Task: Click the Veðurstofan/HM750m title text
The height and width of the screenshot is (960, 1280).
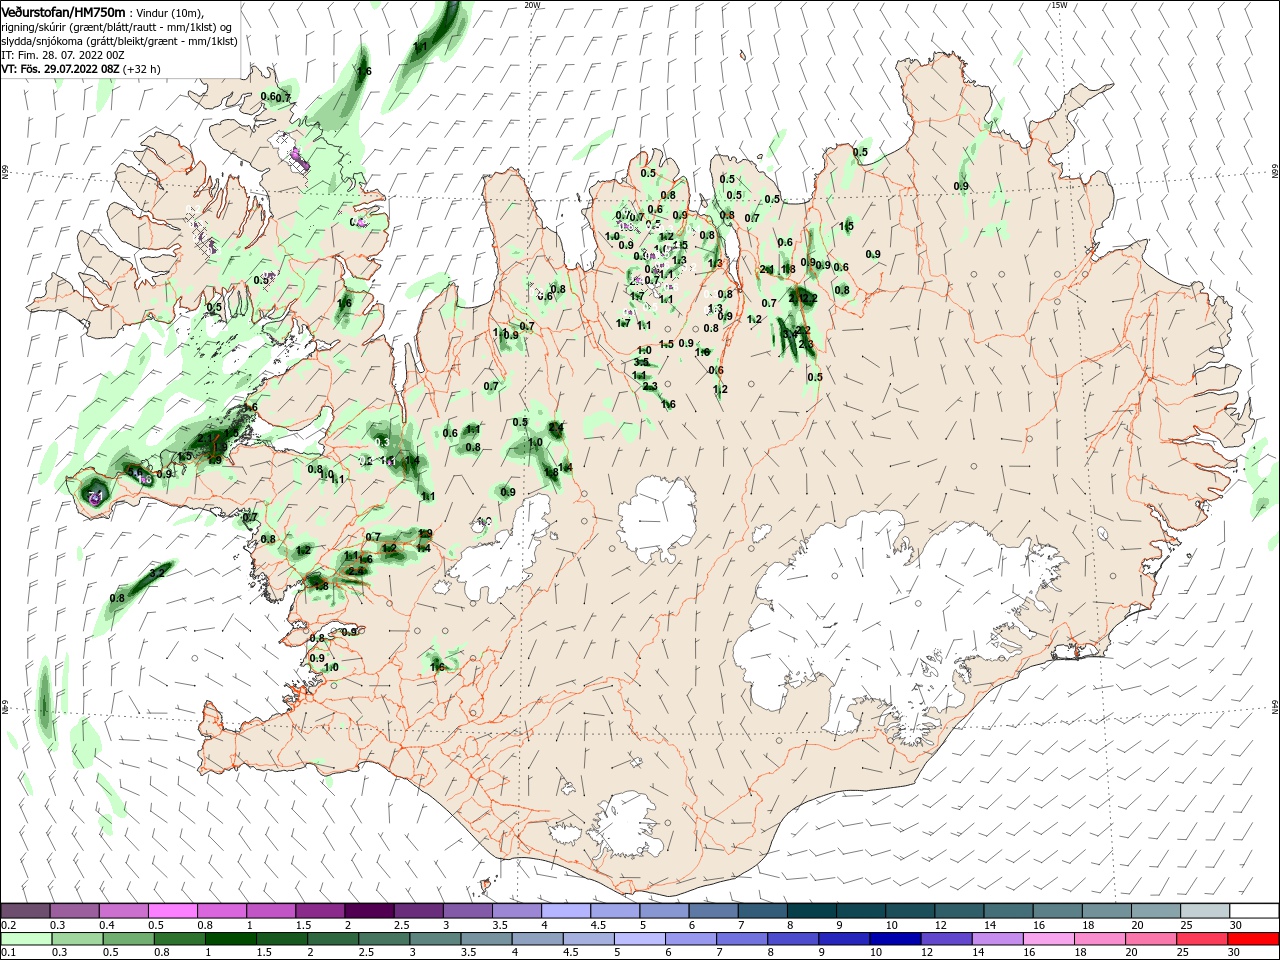Action: (x=63, y=11)
